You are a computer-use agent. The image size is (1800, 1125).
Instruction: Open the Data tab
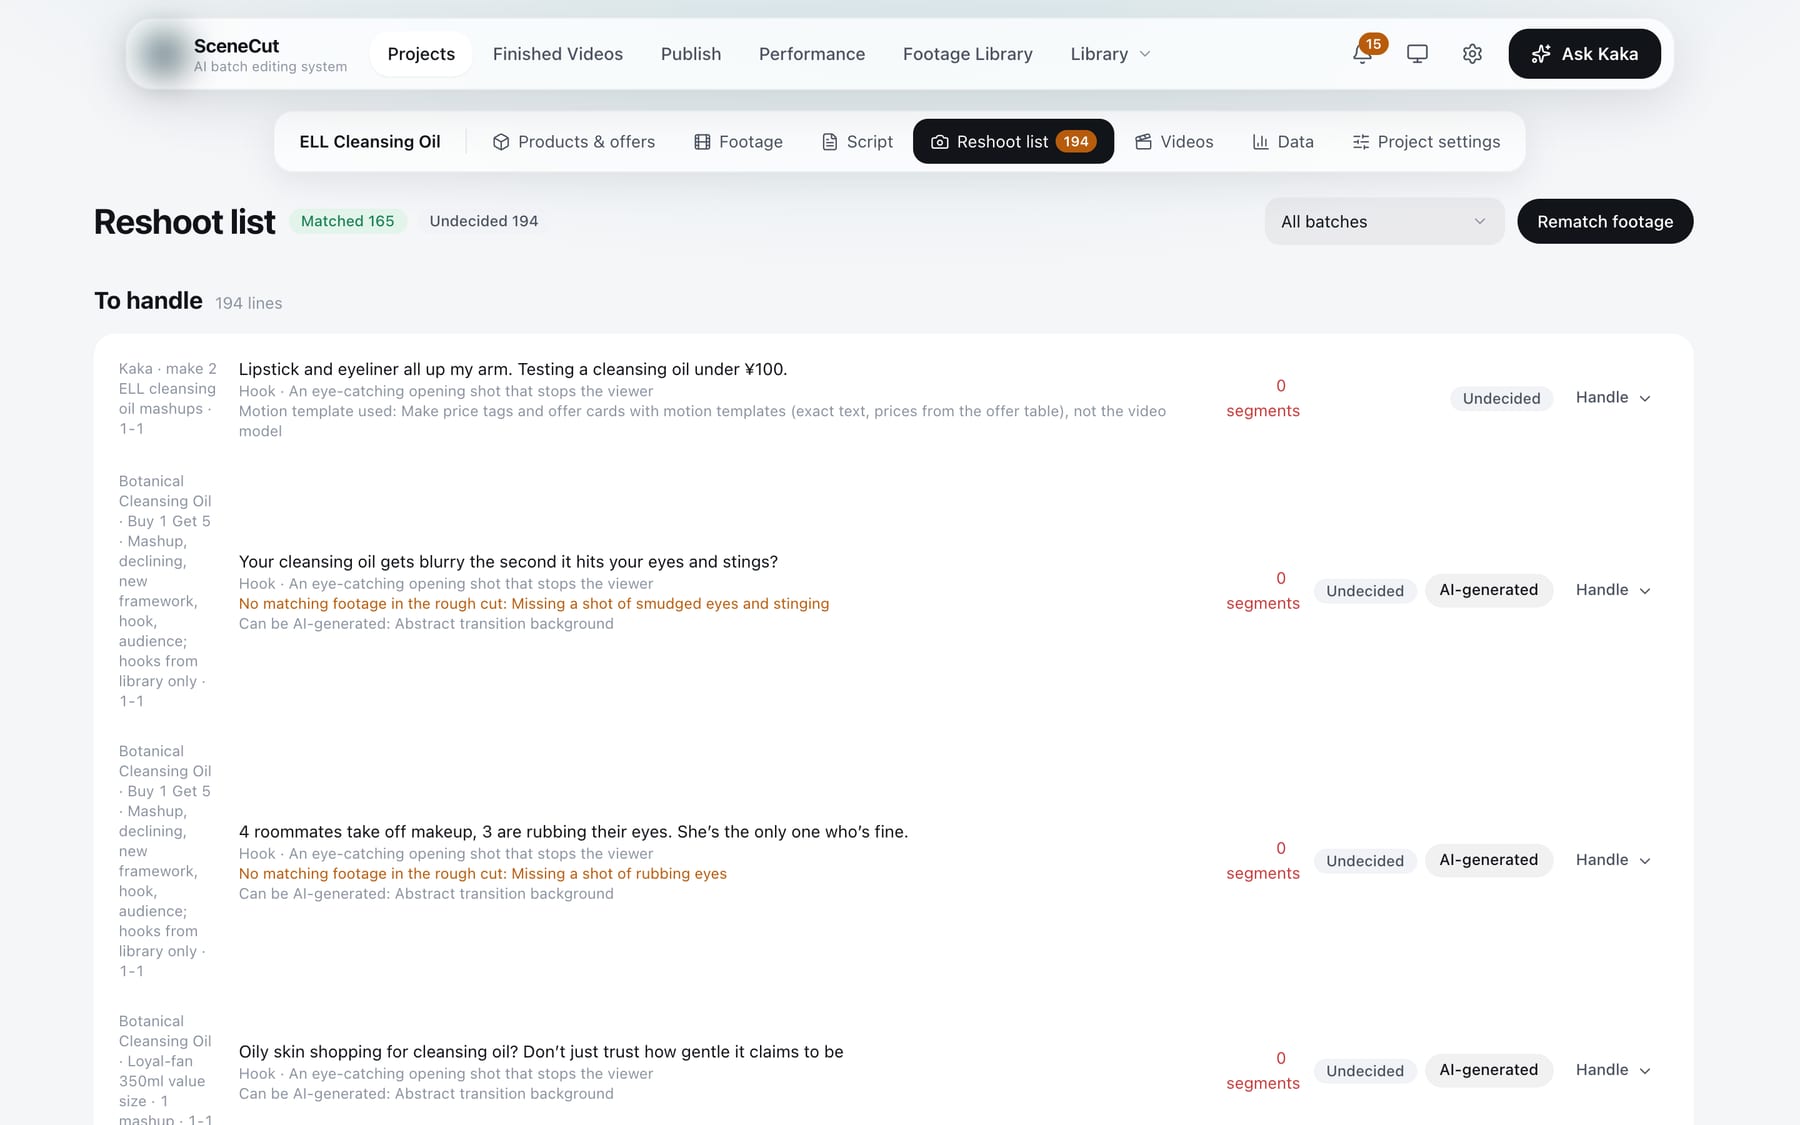tap(1283, 142)
